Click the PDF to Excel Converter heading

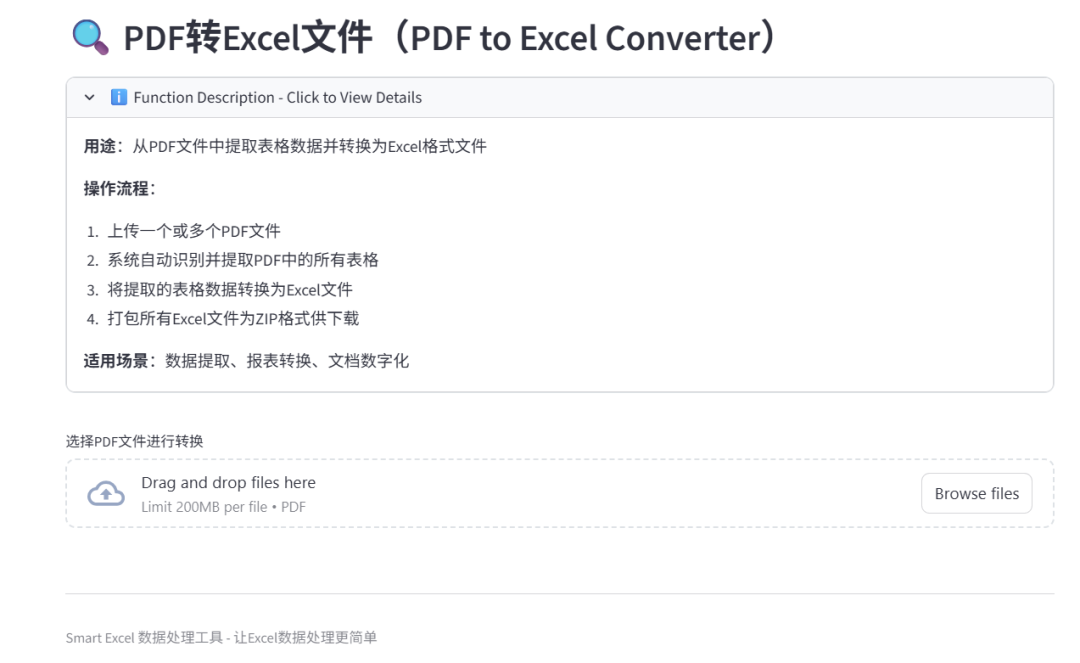[449, 37]
